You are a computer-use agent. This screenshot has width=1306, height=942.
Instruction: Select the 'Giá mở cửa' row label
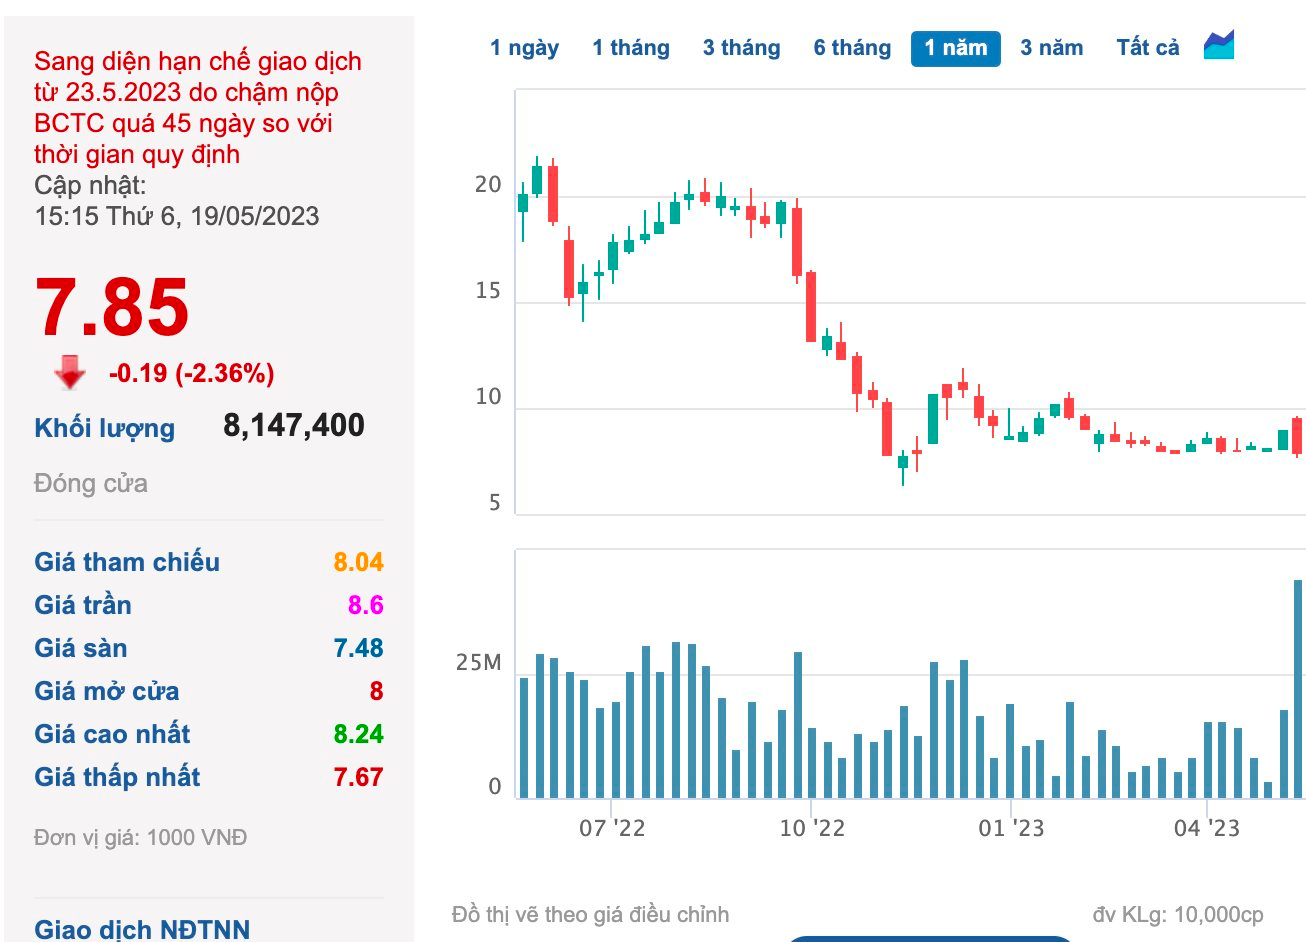point(107,691)
